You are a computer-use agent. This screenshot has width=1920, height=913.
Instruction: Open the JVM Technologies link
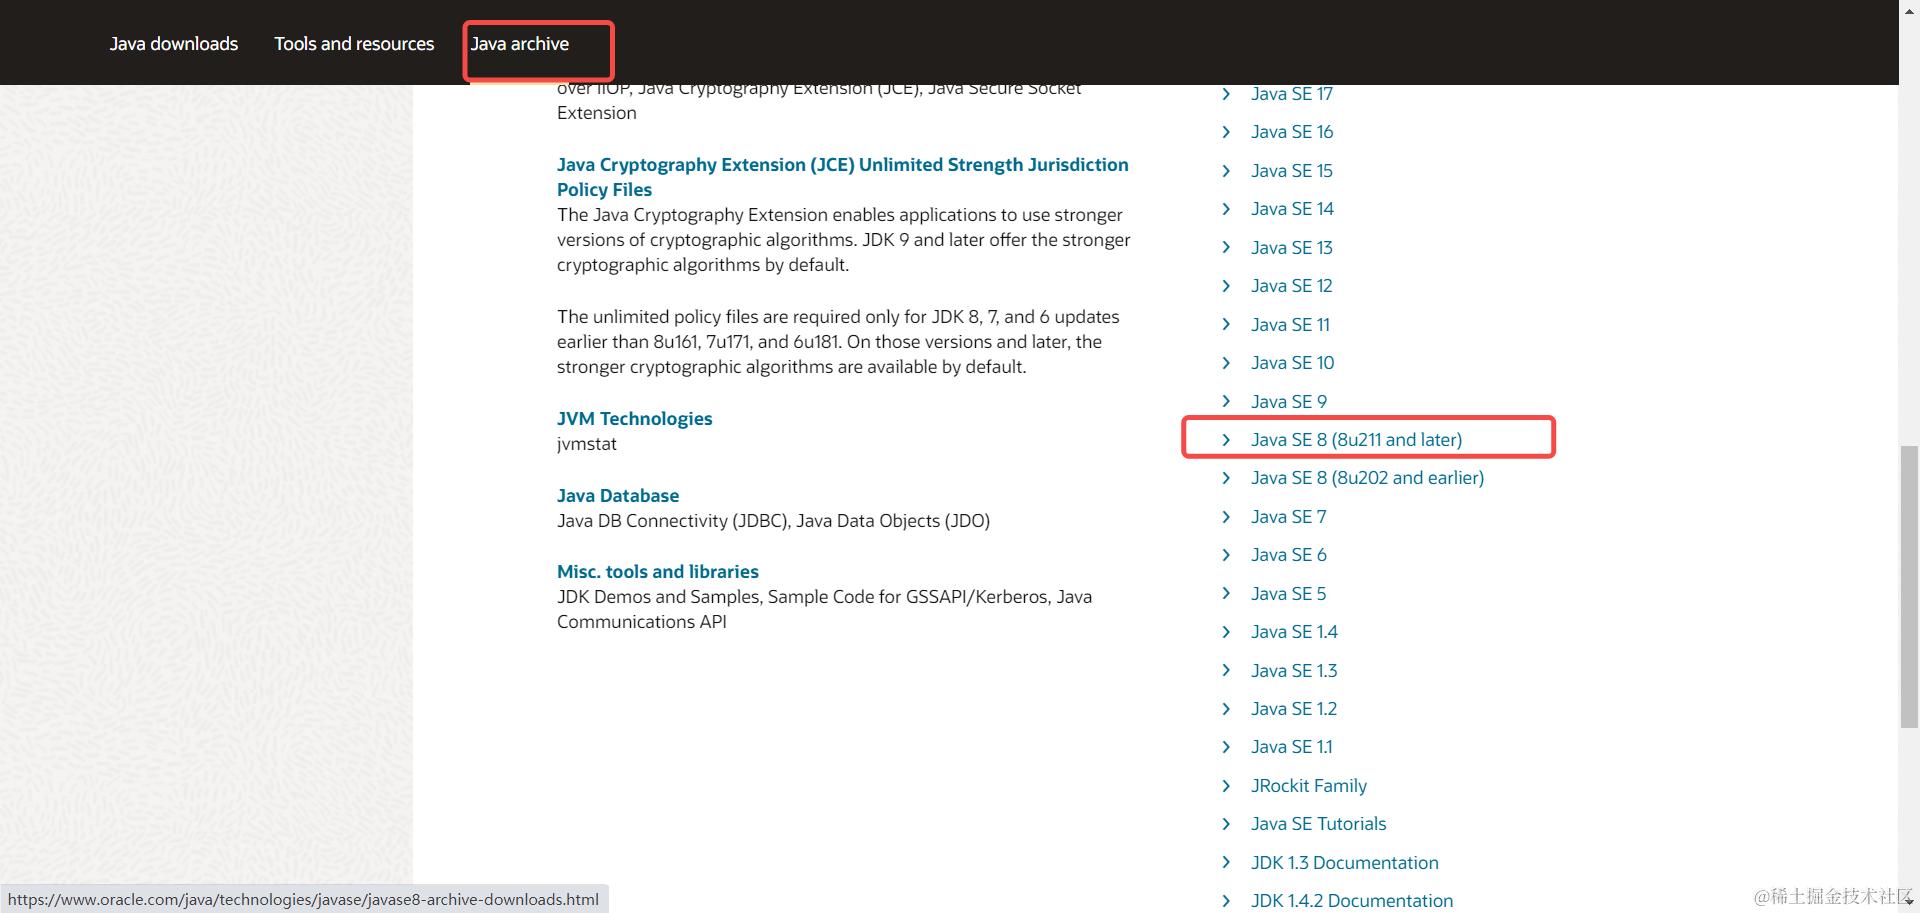click(634, 419)
